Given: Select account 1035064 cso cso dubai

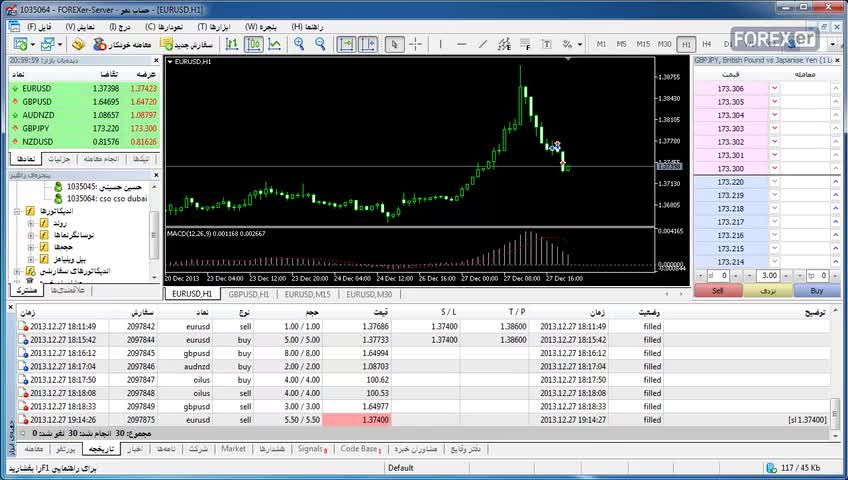Looking at the screenshot, I should click(x=101, y=198).
